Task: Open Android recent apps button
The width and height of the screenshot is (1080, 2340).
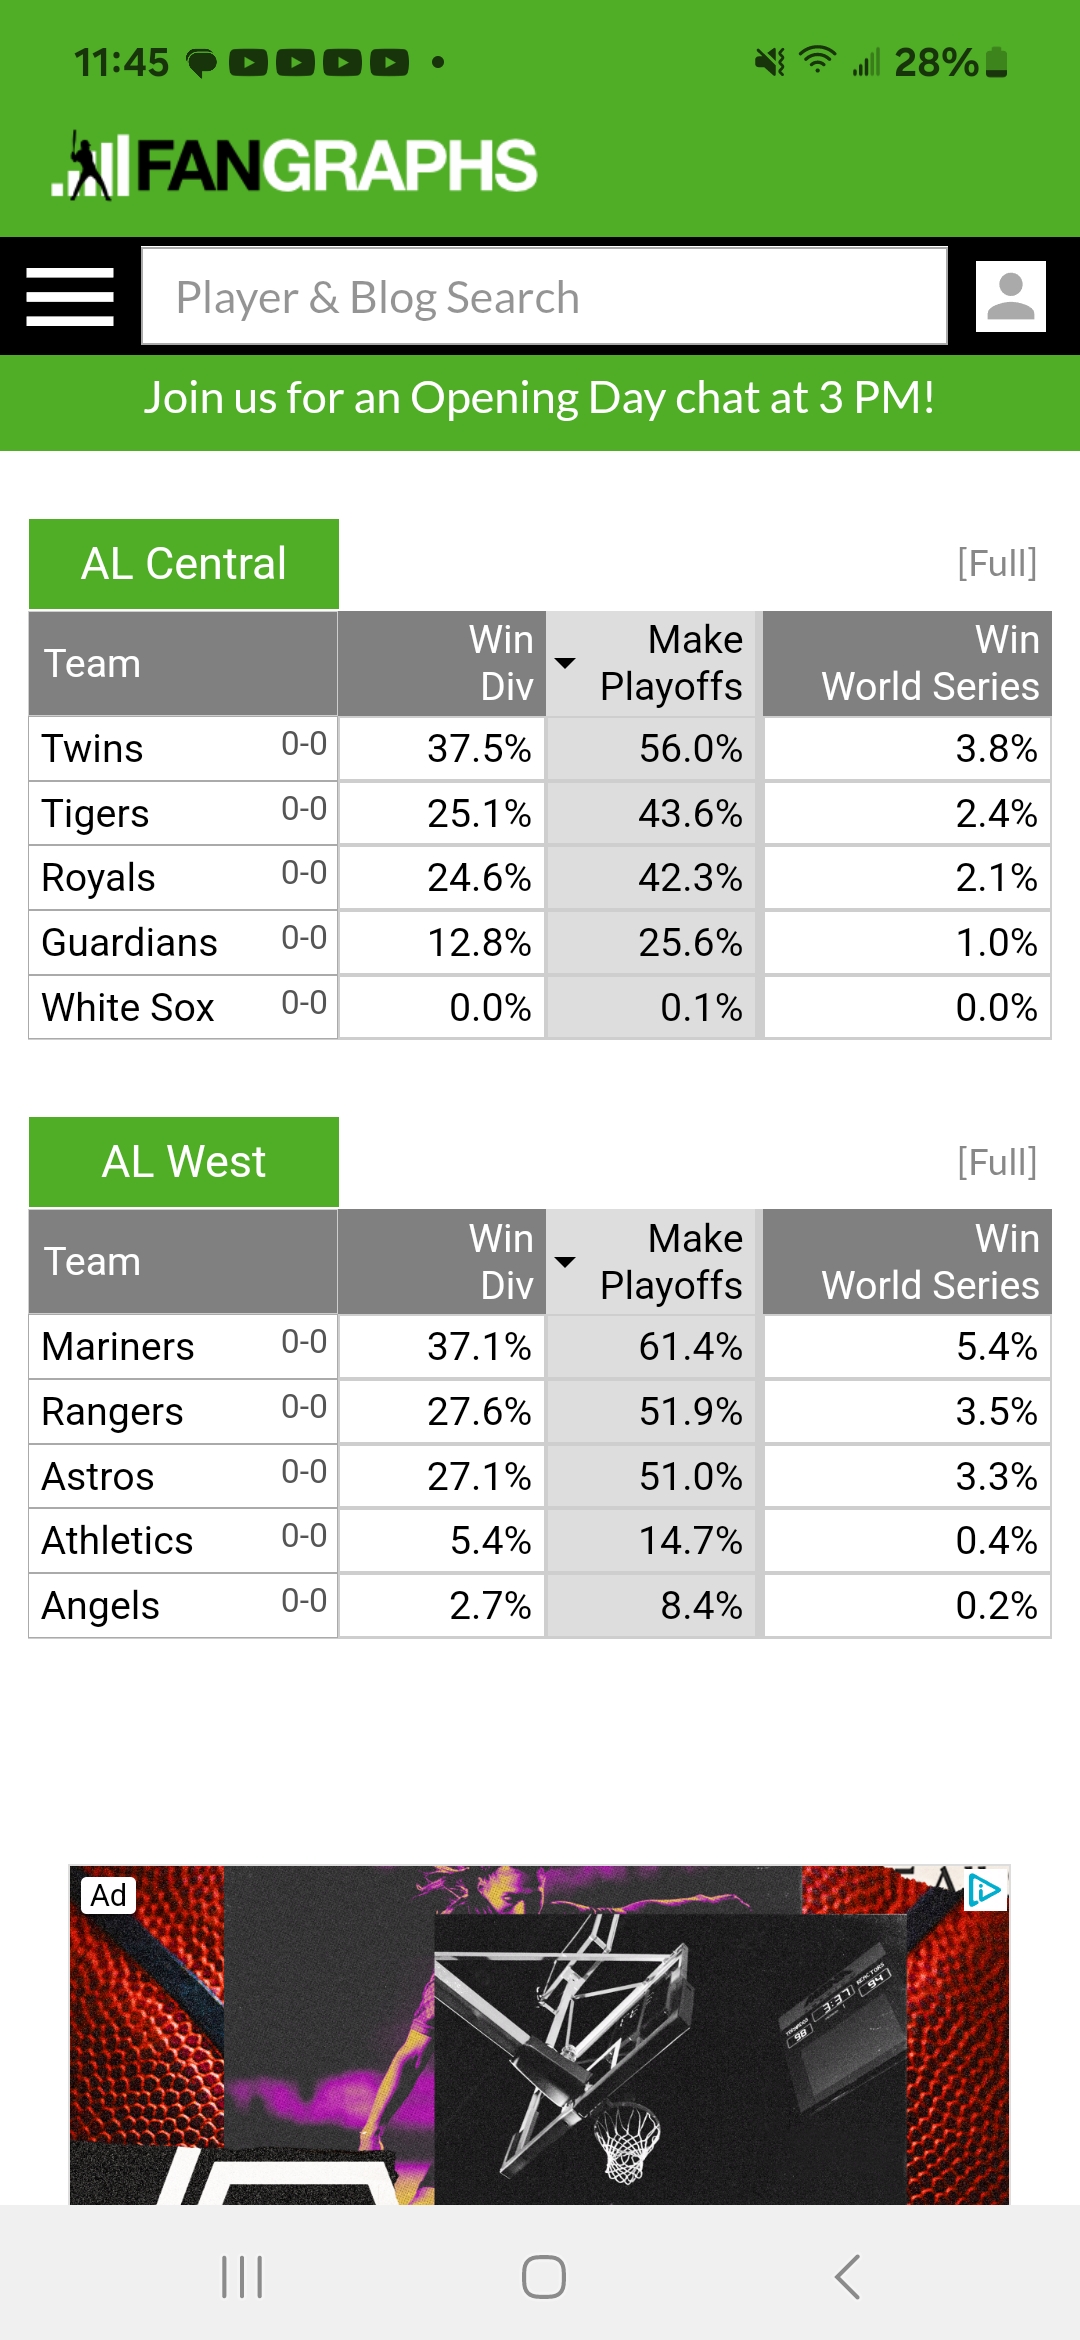Action: tap(242, 2277)
